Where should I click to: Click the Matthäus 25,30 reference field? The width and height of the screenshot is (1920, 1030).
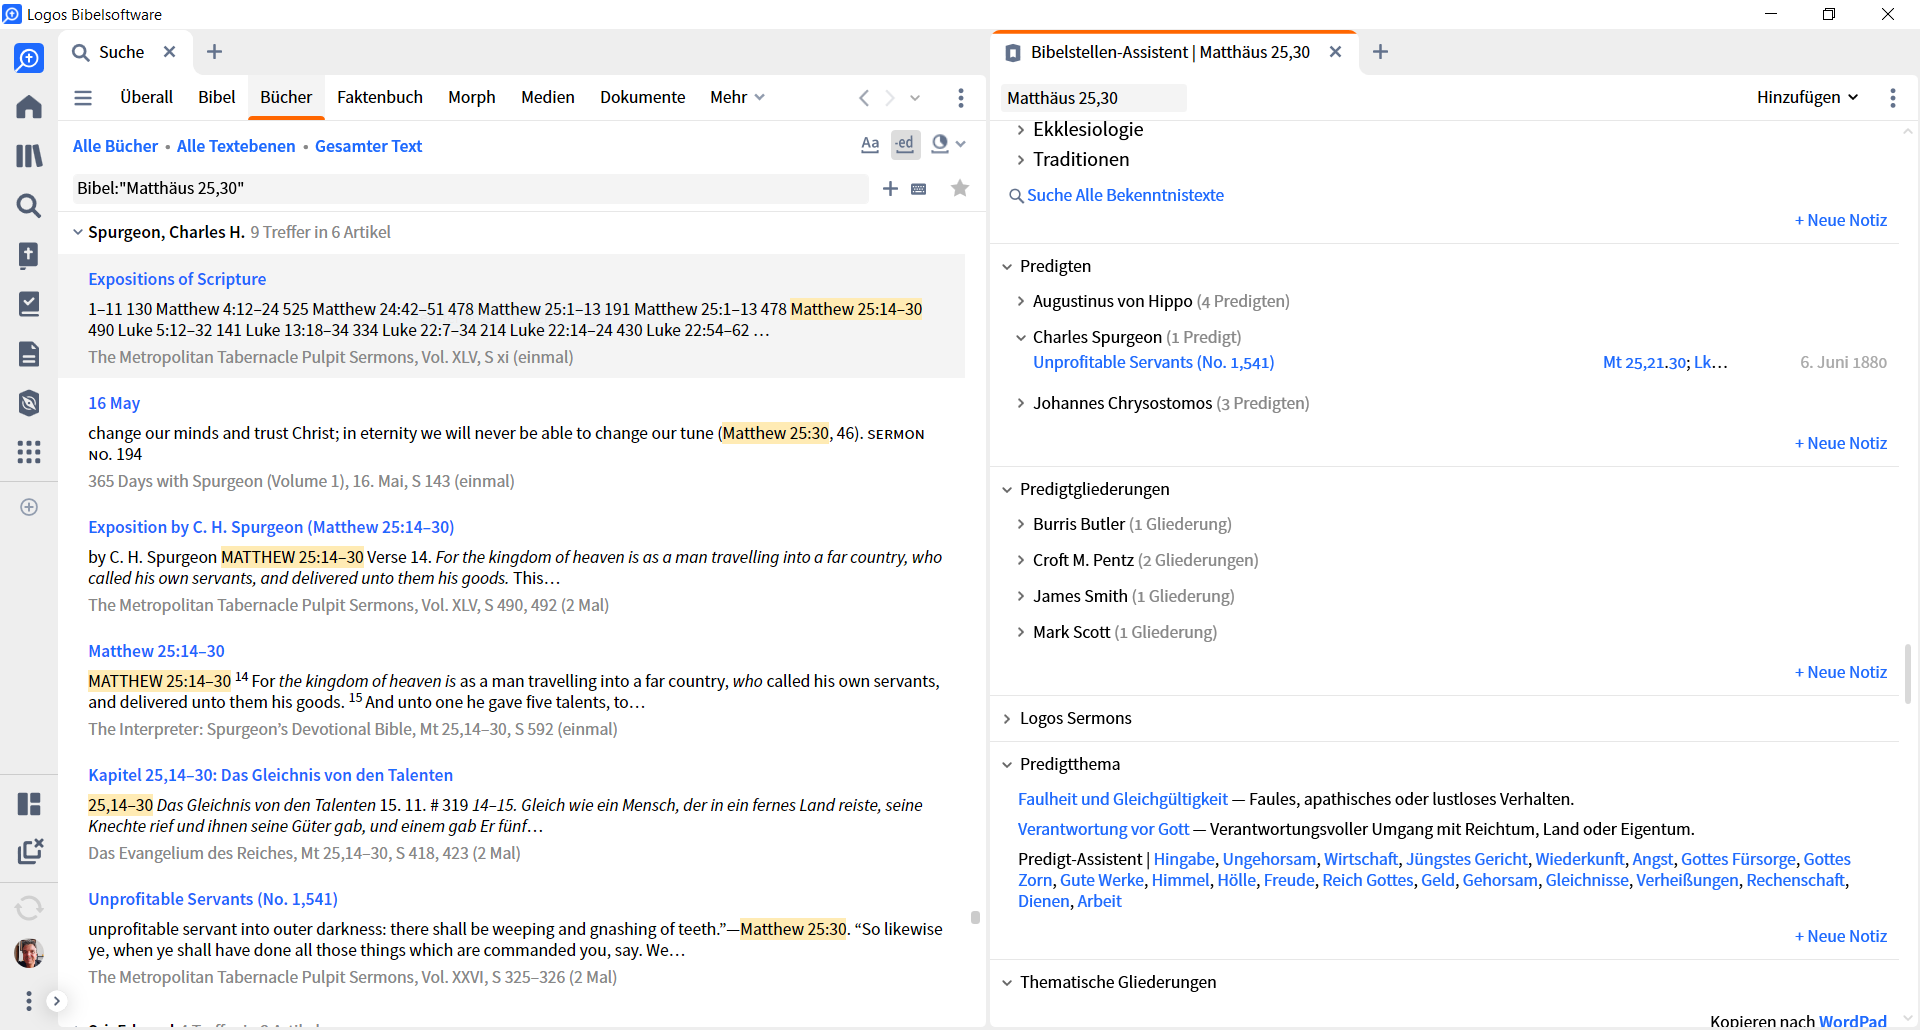[1094, 98]
